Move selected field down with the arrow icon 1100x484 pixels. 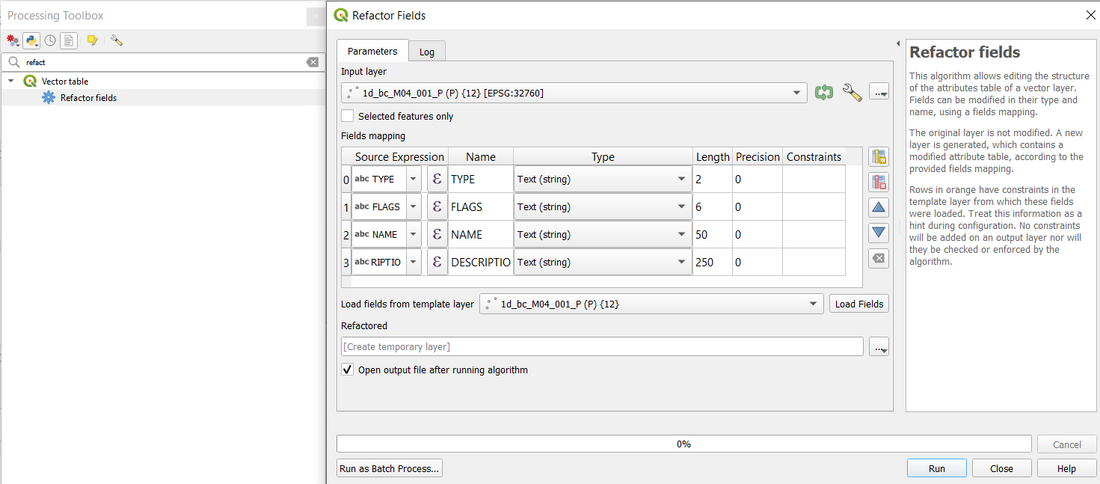coord(878,232)
